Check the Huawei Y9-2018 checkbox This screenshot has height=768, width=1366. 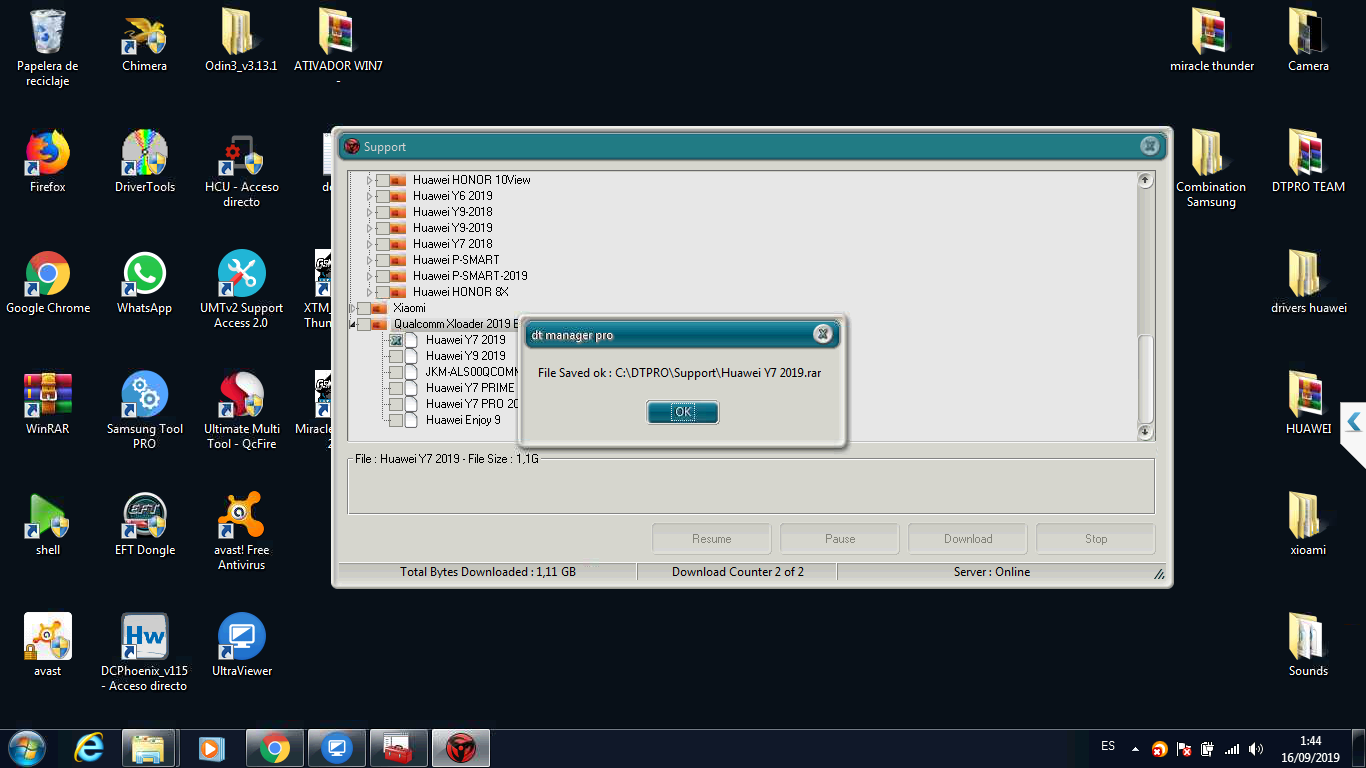[x=383, y=212]
